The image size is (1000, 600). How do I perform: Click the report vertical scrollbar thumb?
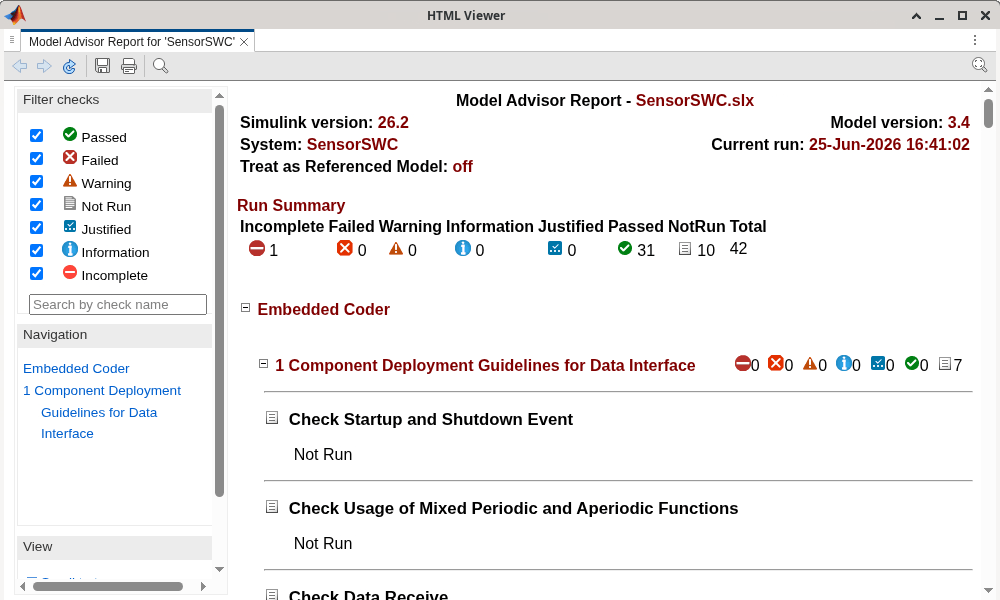988,113
